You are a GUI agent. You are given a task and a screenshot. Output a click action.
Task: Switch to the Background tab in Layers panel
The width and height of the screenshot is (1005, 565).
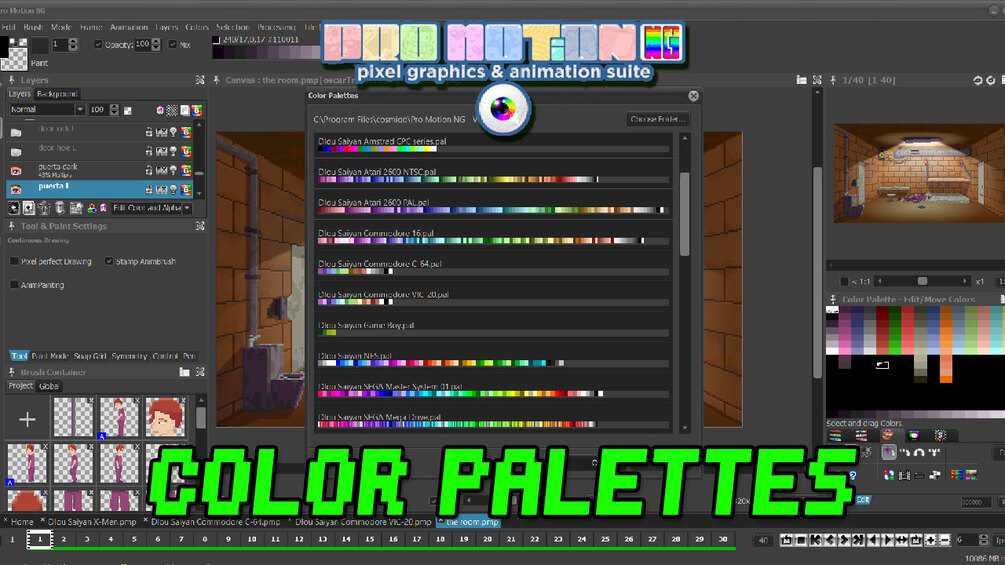pyautogui.click(x=57, y=94)
